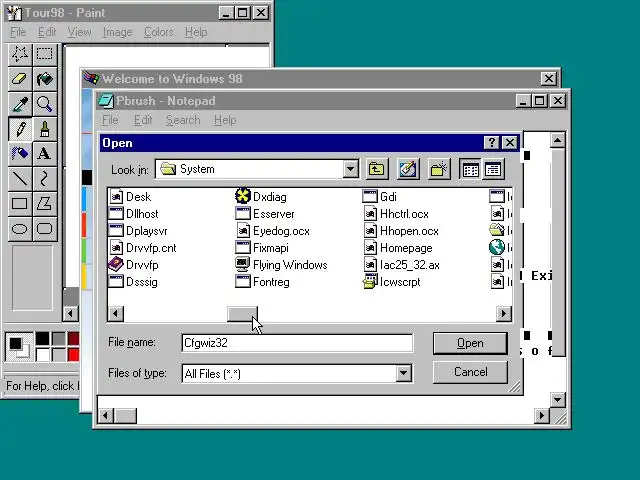640x480 pixels.
Task: Open Notepad's Help menu
Action: coord(225,120)
